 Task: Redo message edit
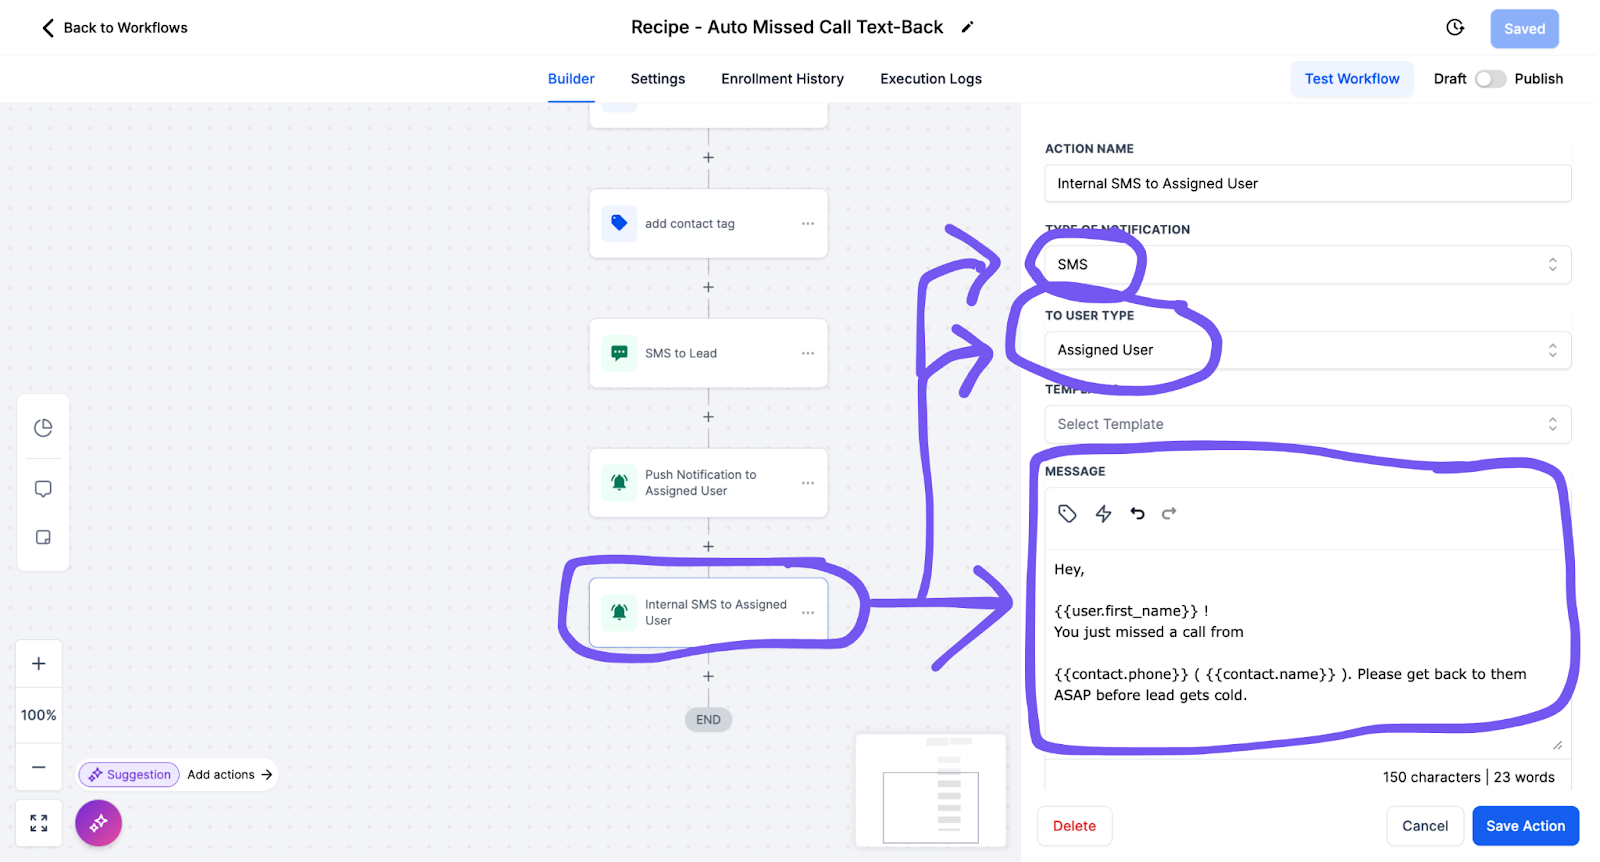point(1169,514)
